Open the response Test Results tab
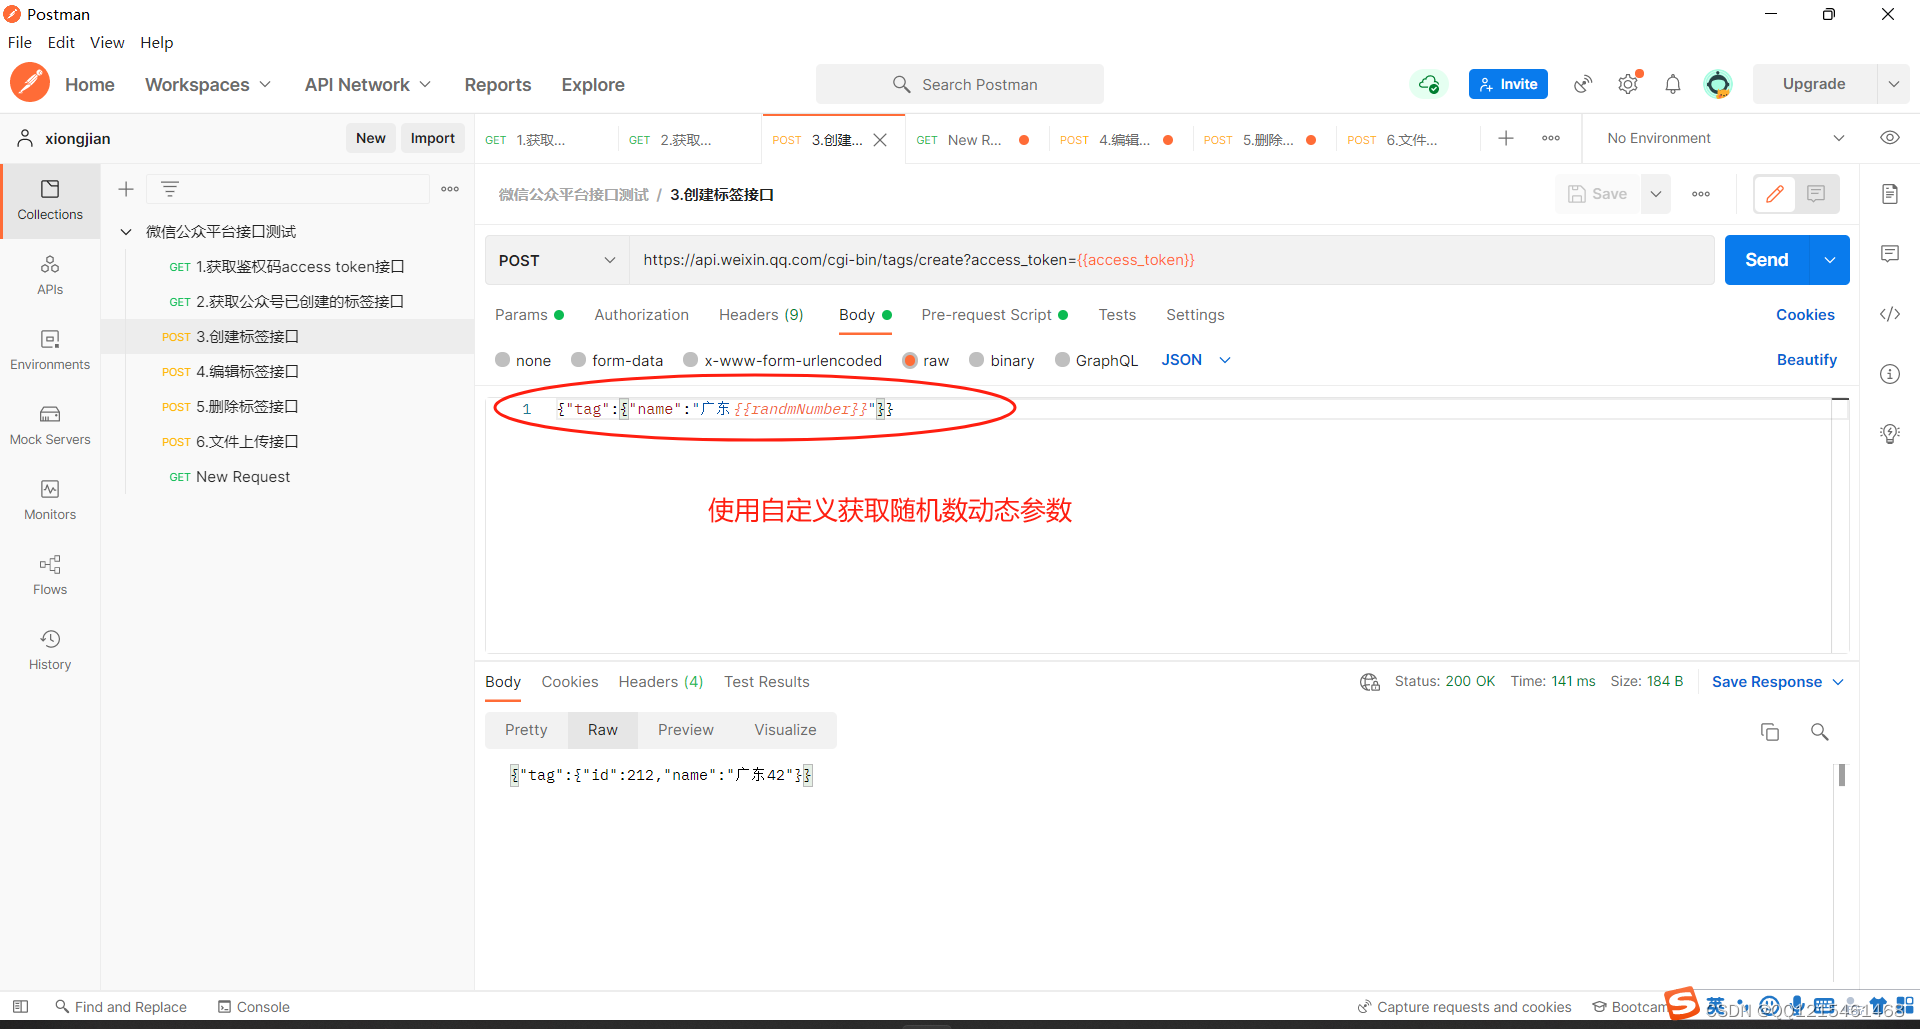This screenshot has width=1920, height=1029. pyautogui.click(x=767, y=682)
